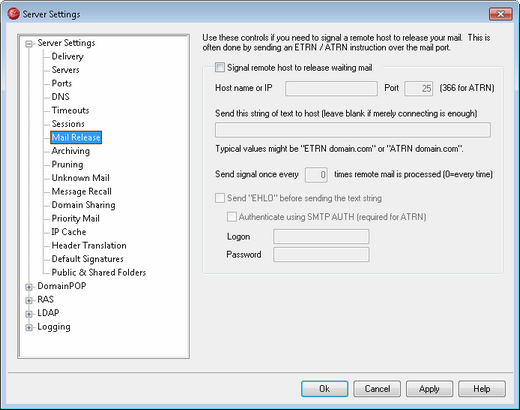
Task: Toggle Send "EHLO" before sending text string
Action: click(x=220, y=198)
